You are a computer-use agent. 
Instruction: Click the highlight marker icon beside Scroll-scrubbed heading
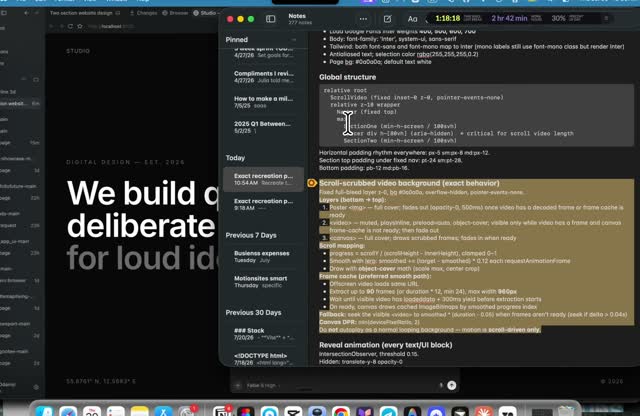pos(312,183)
